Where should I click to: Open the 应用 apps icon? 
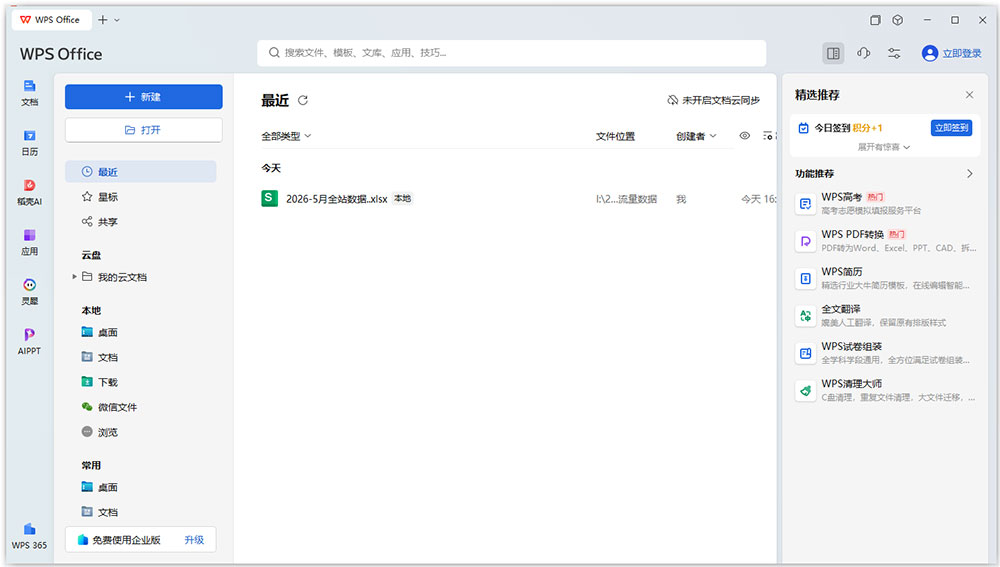coord(29,242)
